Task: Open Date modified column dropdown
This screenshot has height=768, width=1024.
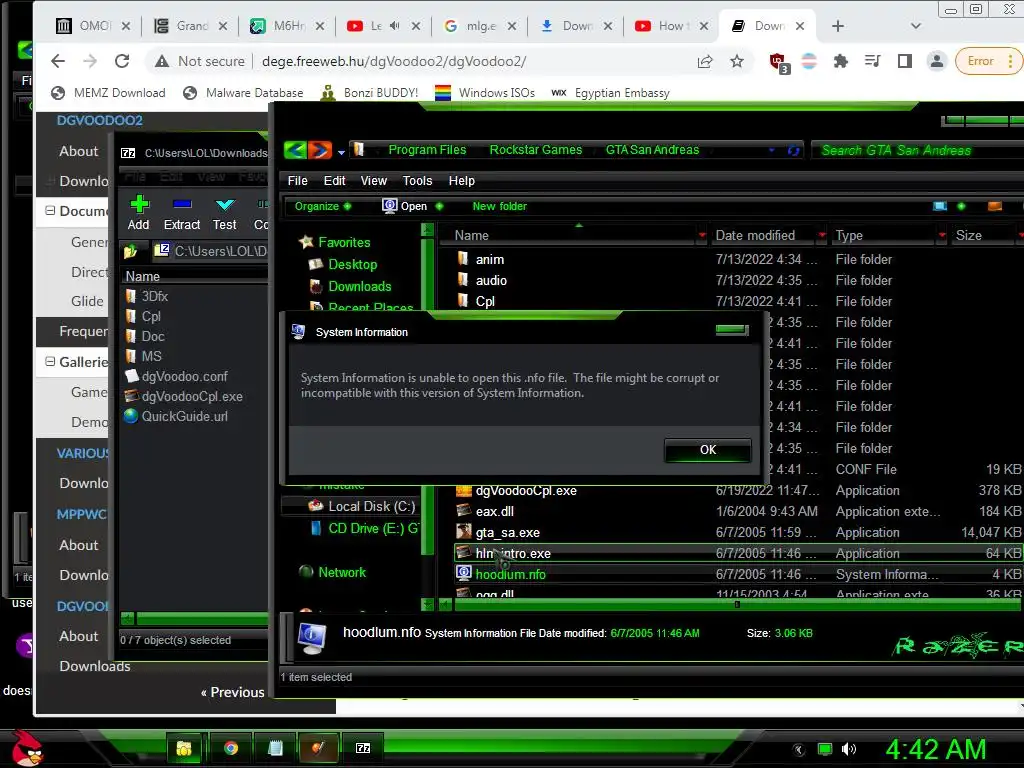Action: coord(822,235)
